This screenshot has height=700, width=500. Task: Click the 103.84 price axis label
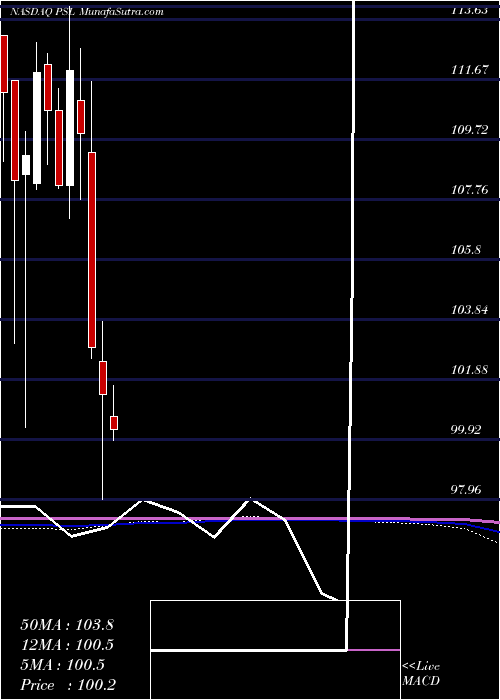tap(470, 310)
